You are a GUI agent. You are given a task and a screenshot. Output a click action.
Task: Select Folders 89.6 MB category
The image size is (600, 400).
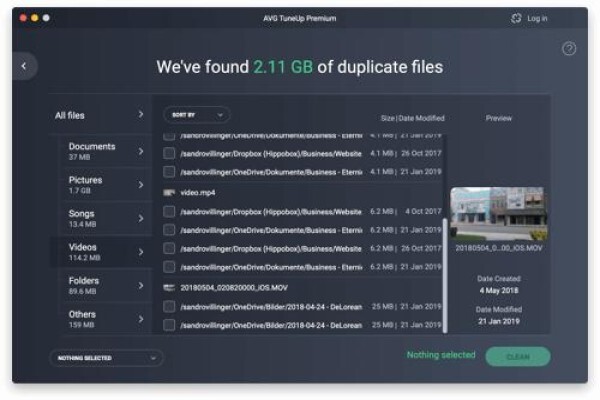(106, 286)
